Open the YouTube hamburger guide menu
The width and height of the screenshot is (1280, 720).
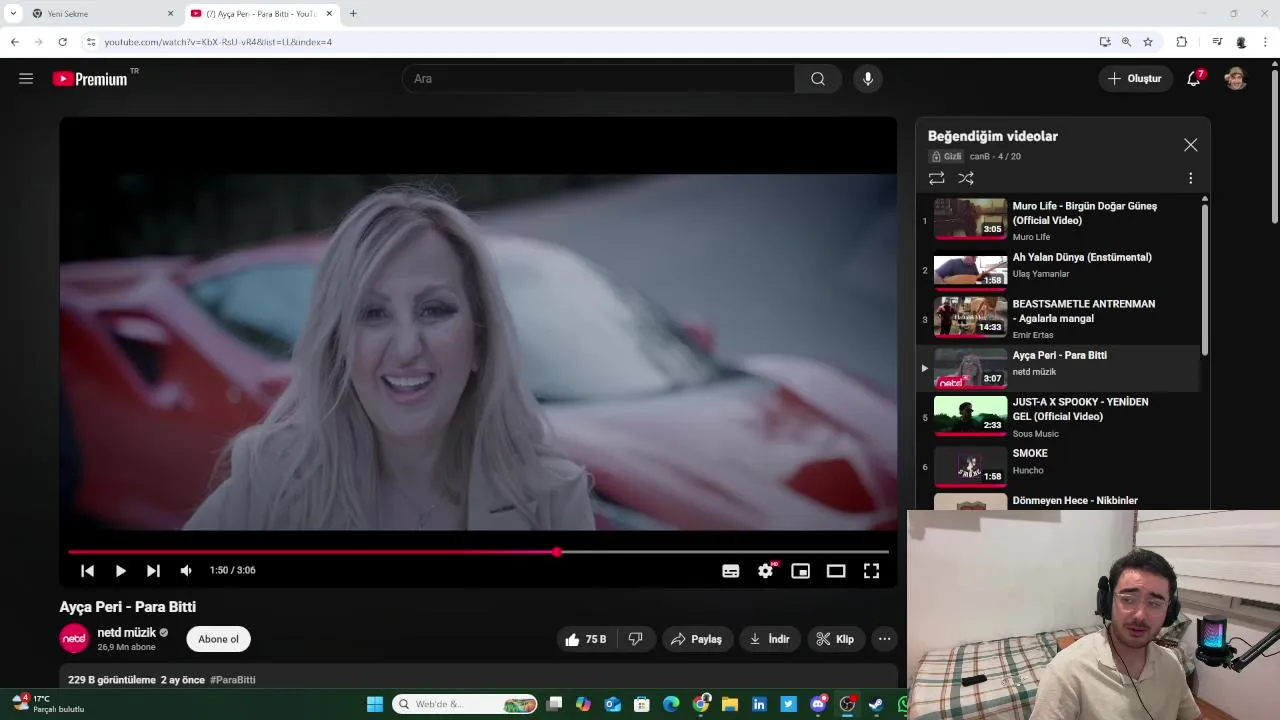click(26, 79)
